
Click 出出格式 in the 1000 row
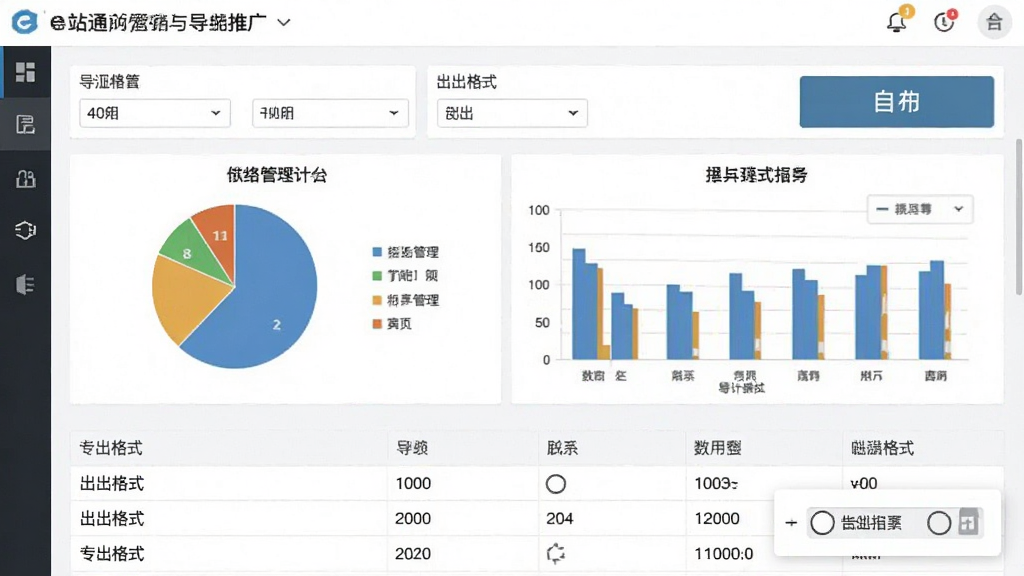(112, 483)
